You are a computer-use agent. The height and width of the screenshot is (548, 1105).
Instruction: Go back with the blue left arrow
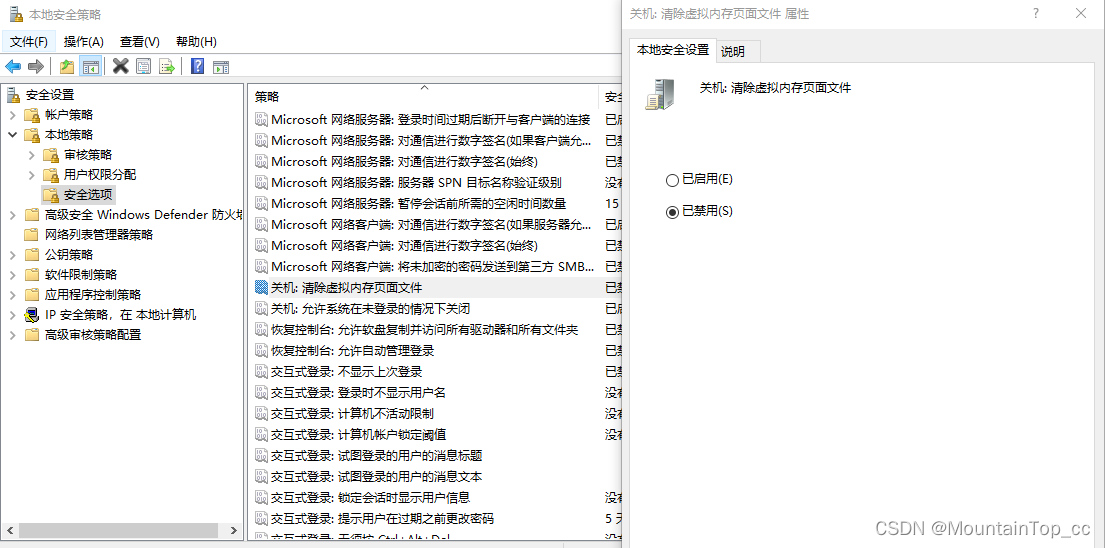tap(13, 67)
